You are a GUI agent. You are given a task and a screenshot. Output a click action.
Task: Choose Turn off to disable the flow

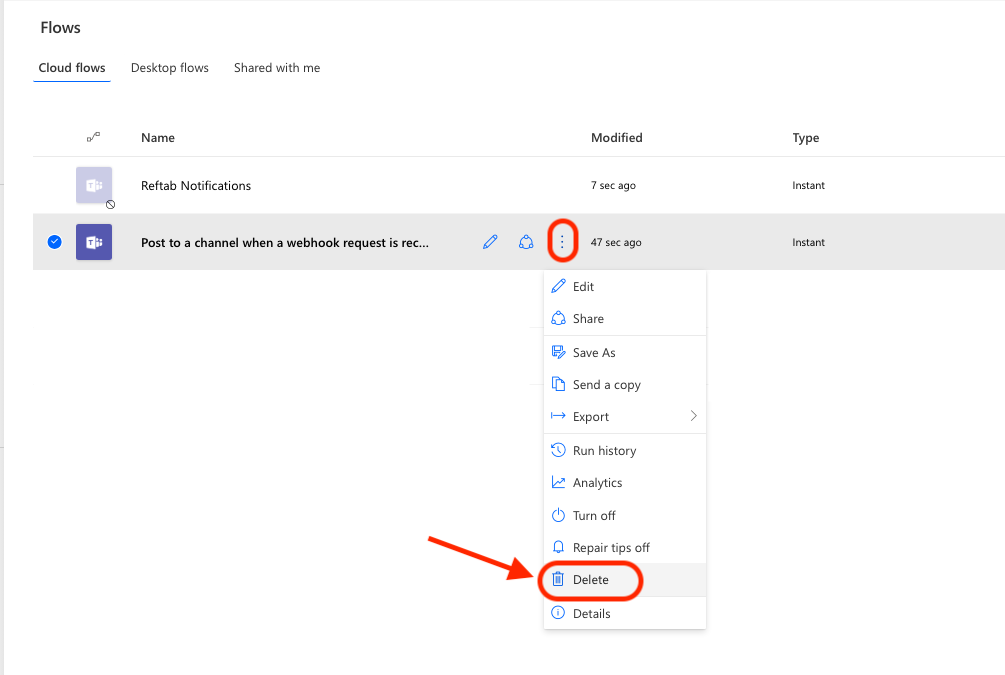pyautogui.click(x=594, y=515)
